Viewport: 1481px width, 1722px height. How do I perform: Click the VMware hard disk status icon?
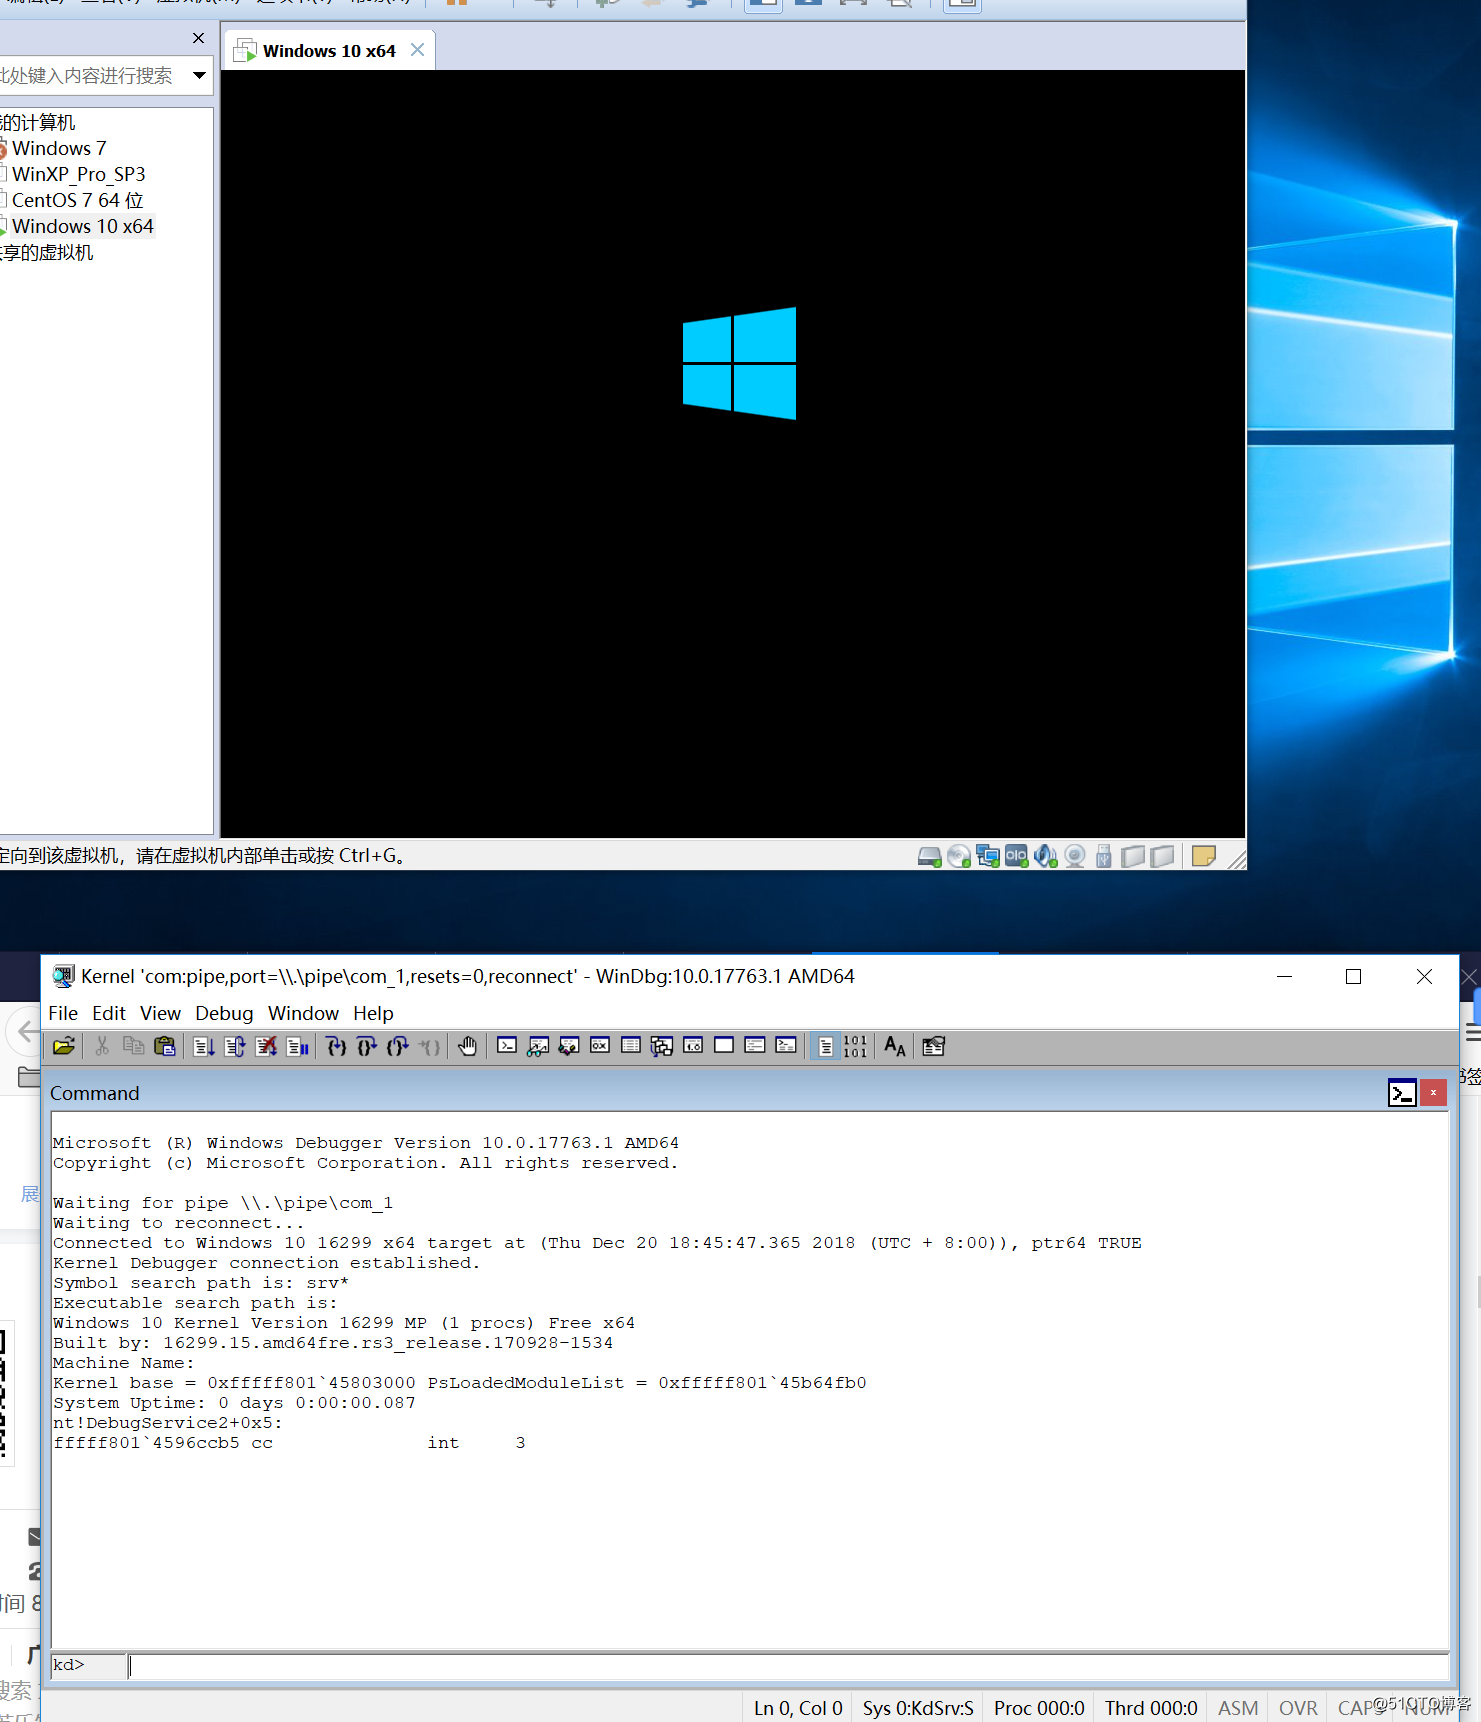point(930,856)
